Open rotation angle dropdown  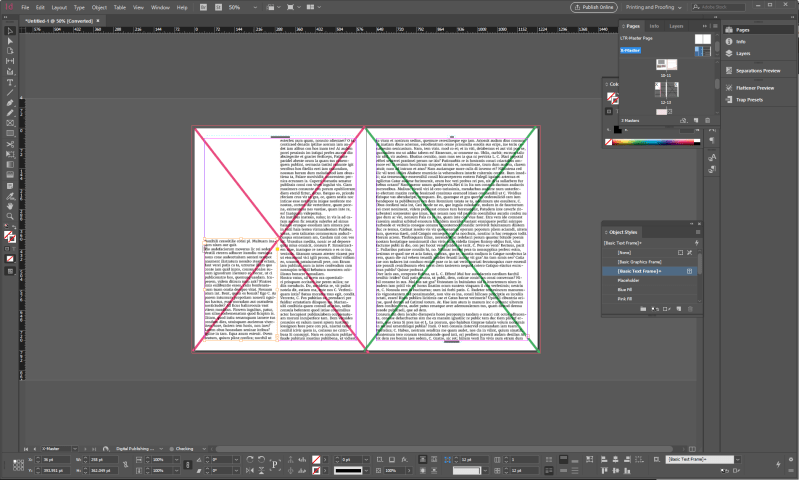pos(236,460)
